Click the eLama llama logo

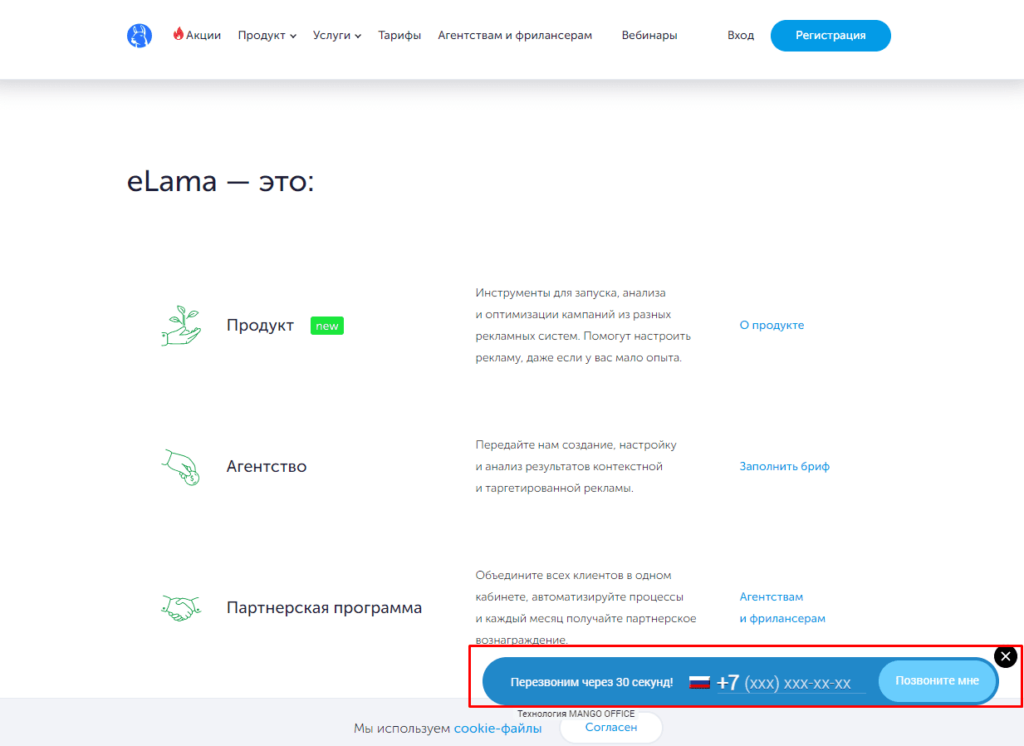click(x=139, y=35)
